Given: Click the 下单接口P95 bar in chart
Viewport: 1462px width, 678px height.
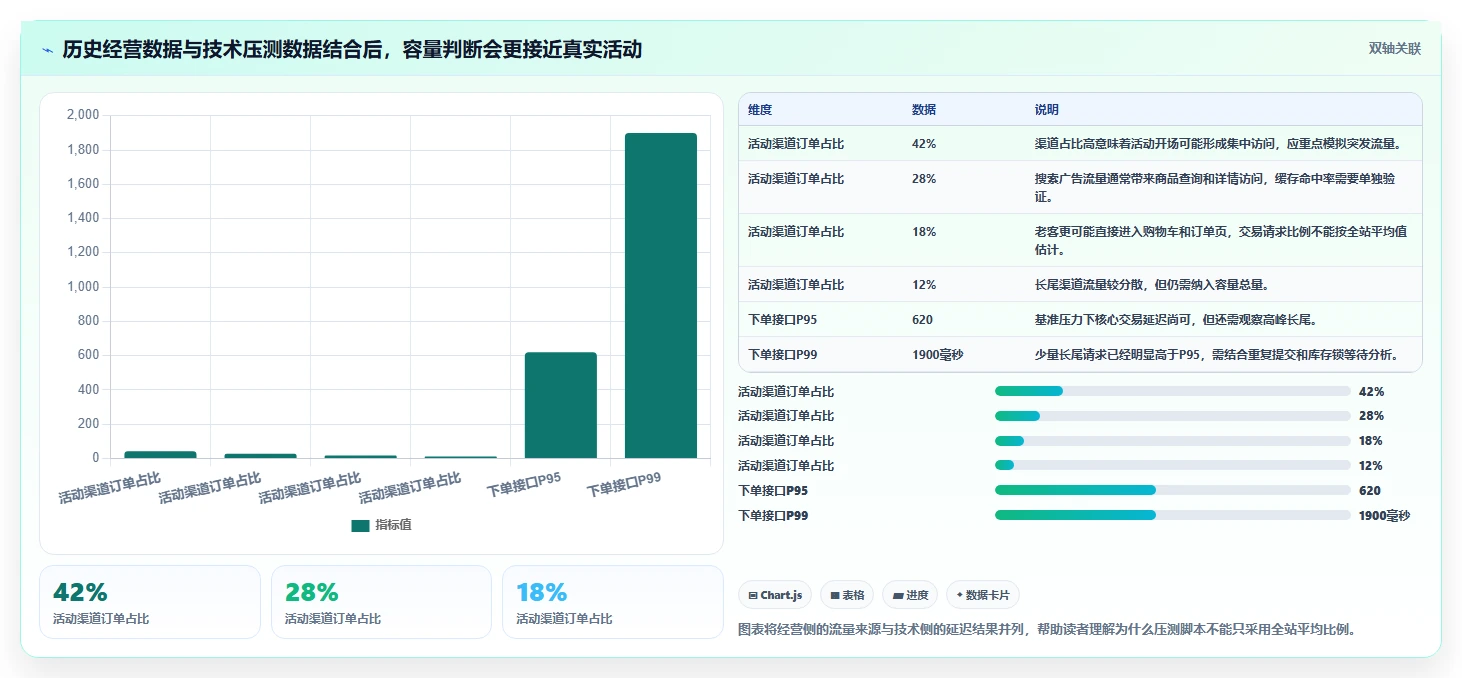Looking at the screenshot, I should [x=561, y=405].
